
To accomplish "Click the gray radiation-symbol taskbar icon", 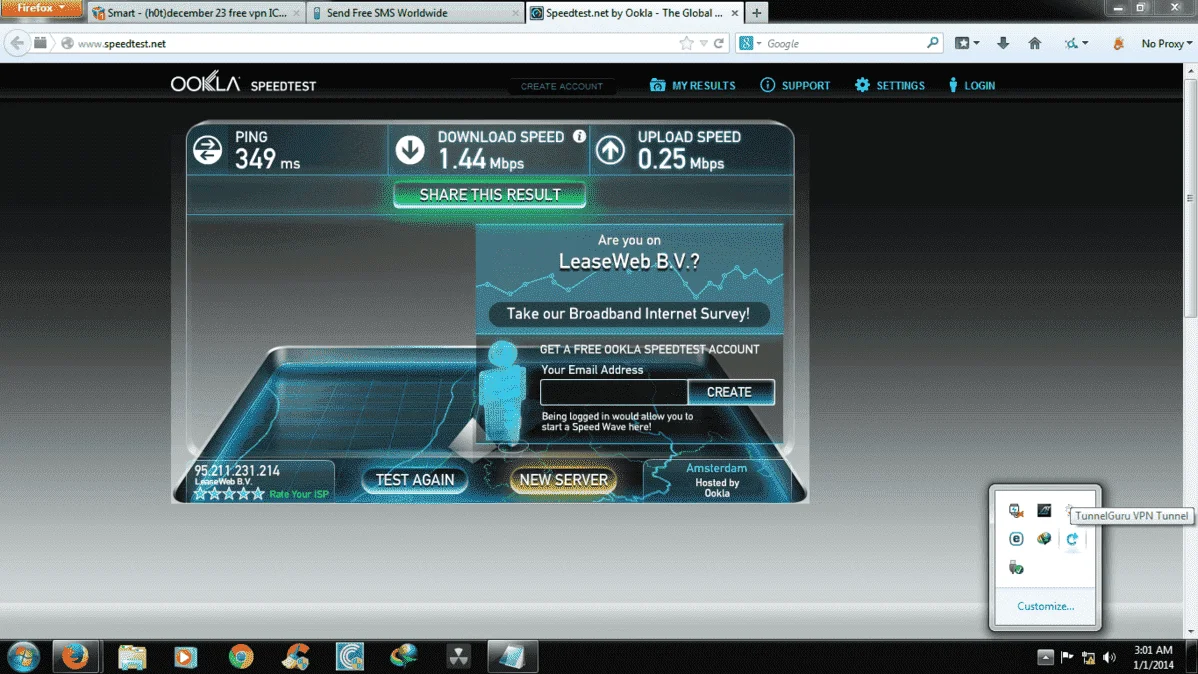I will (458, 656).
